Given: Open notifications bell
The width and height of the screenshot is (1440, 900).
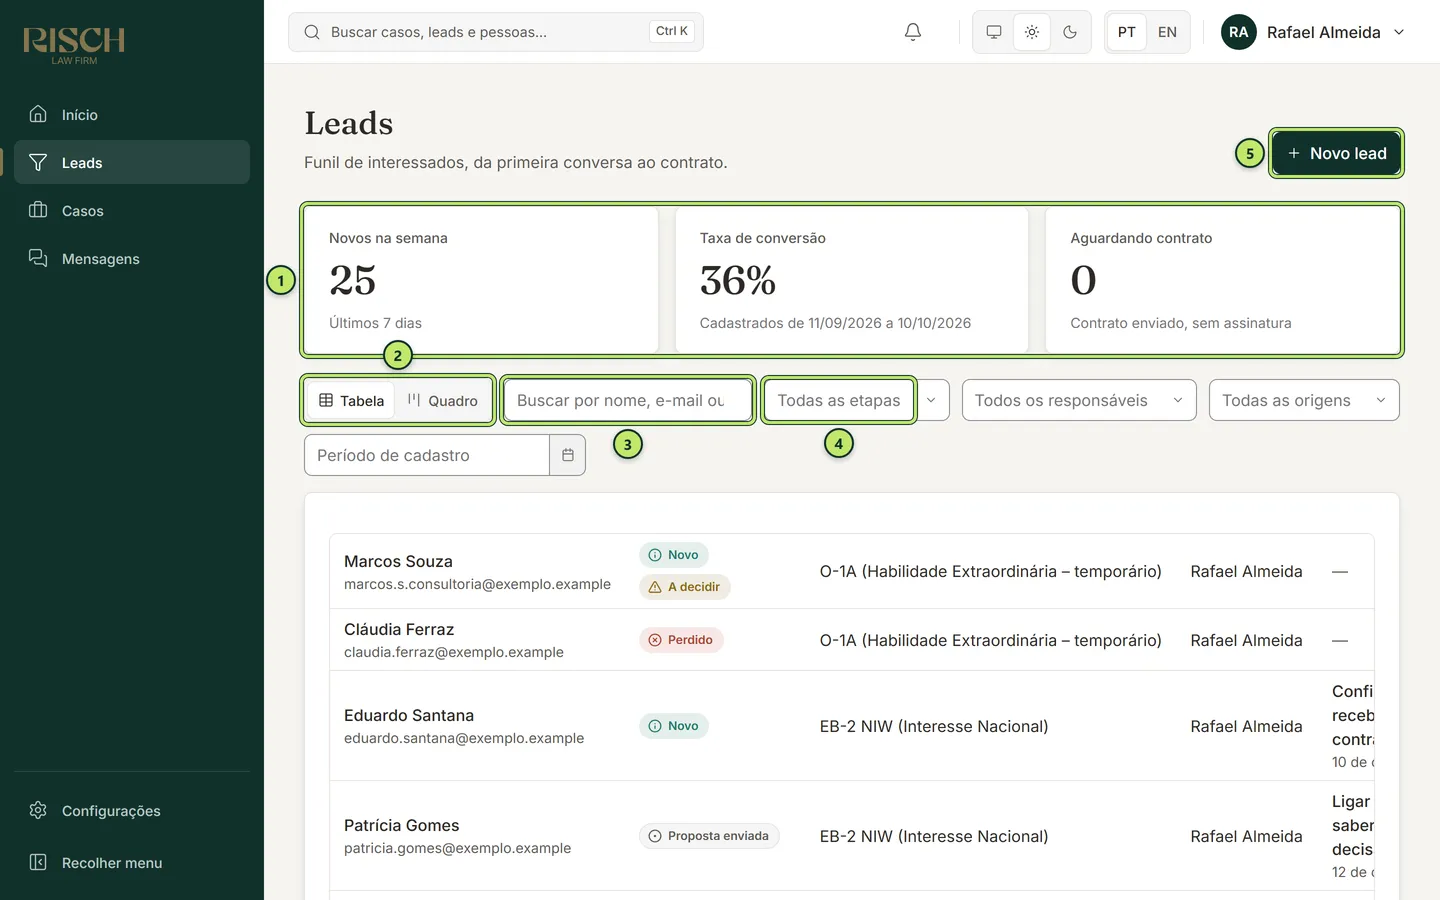Looking at the screenshot, I should (x=913, y=32).
